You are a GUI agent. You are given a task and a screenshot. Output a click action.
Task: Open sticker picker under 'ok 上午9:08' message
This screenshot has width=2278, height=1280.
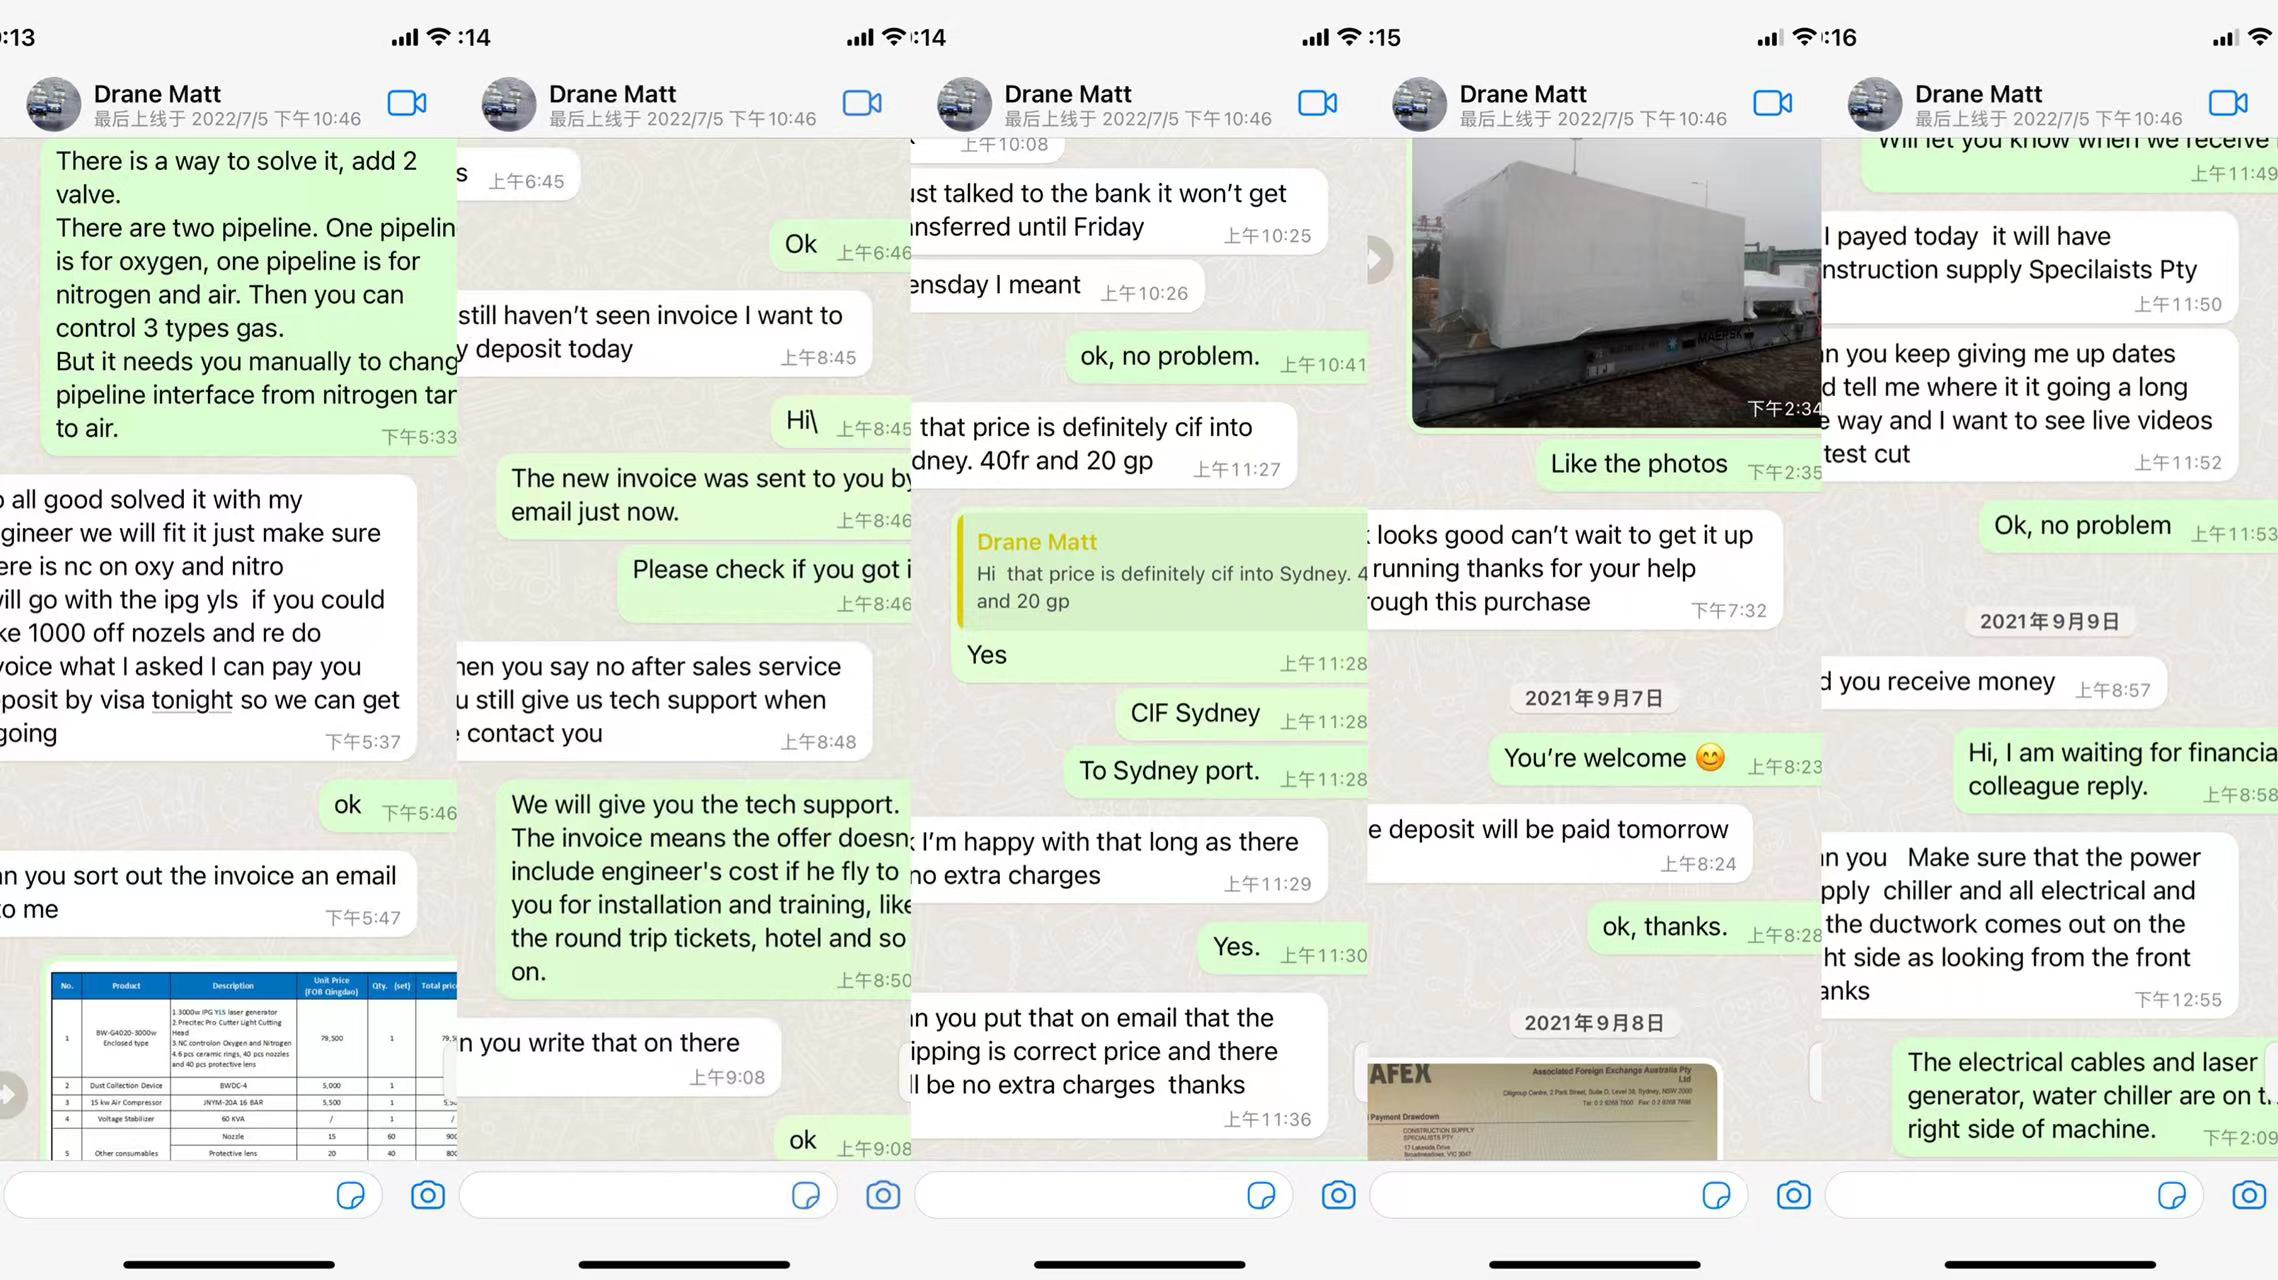[806, 1195]
